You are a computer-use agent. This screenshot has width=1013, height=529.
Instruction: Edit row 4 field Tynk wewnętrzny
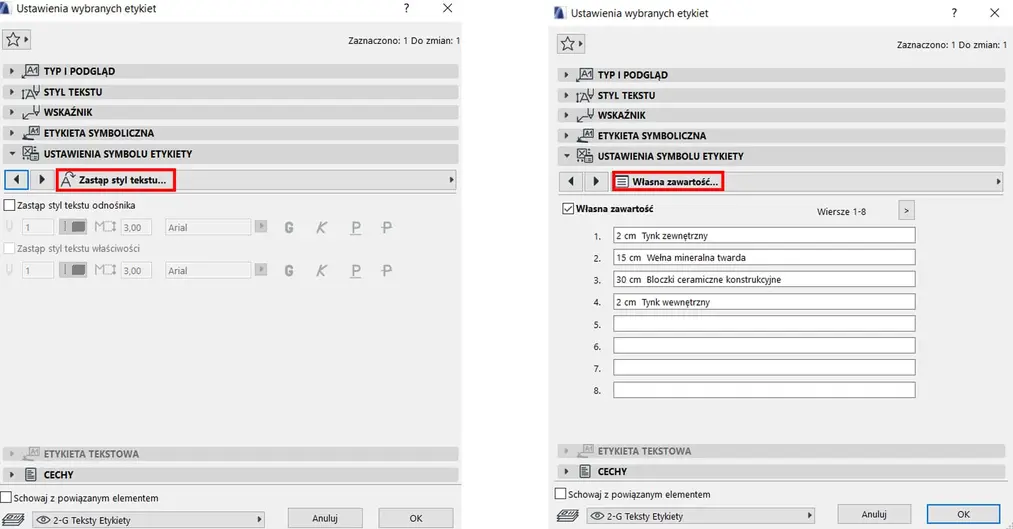click(x=764, y=302)
